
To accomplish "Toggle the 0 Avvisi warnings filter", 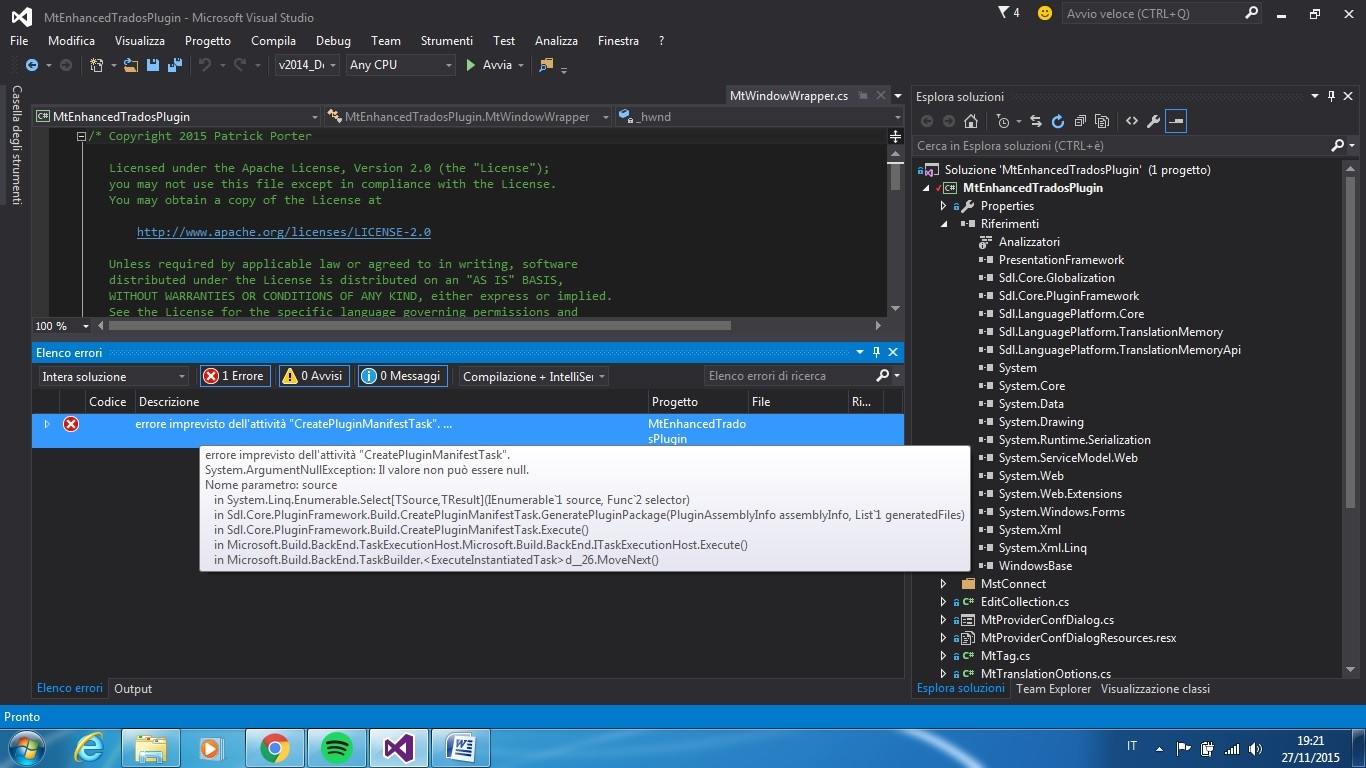I will coord(313,376).
